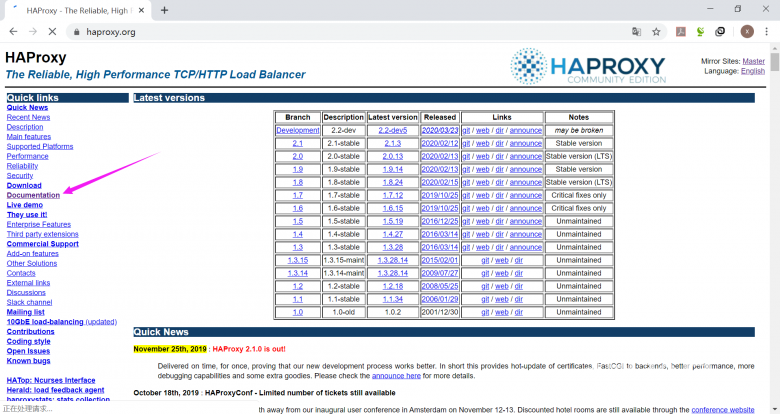780x414 pixels.
Task: Open the dir link in the 1.2 row
Action: point(518,286)
